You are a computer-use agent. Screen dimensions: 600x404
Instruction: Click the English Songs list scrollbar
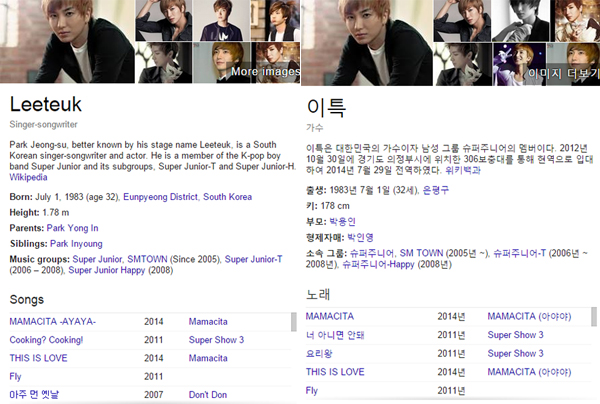[297, 322]
